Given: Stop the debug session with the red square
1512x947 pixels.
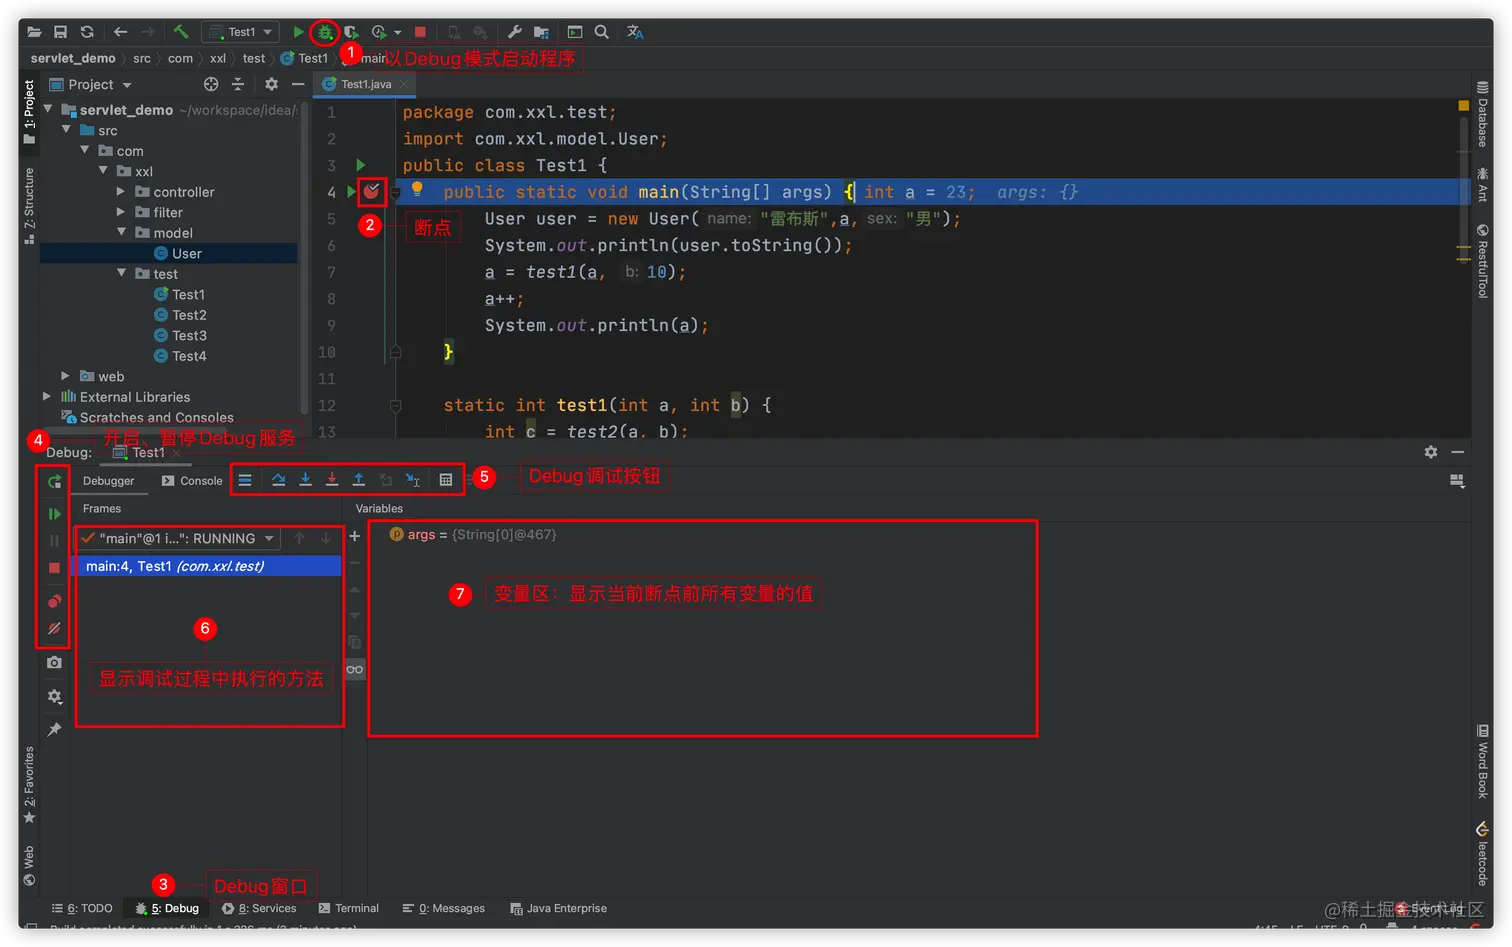Looking at the screenshot, I should [x=54, y=568].
